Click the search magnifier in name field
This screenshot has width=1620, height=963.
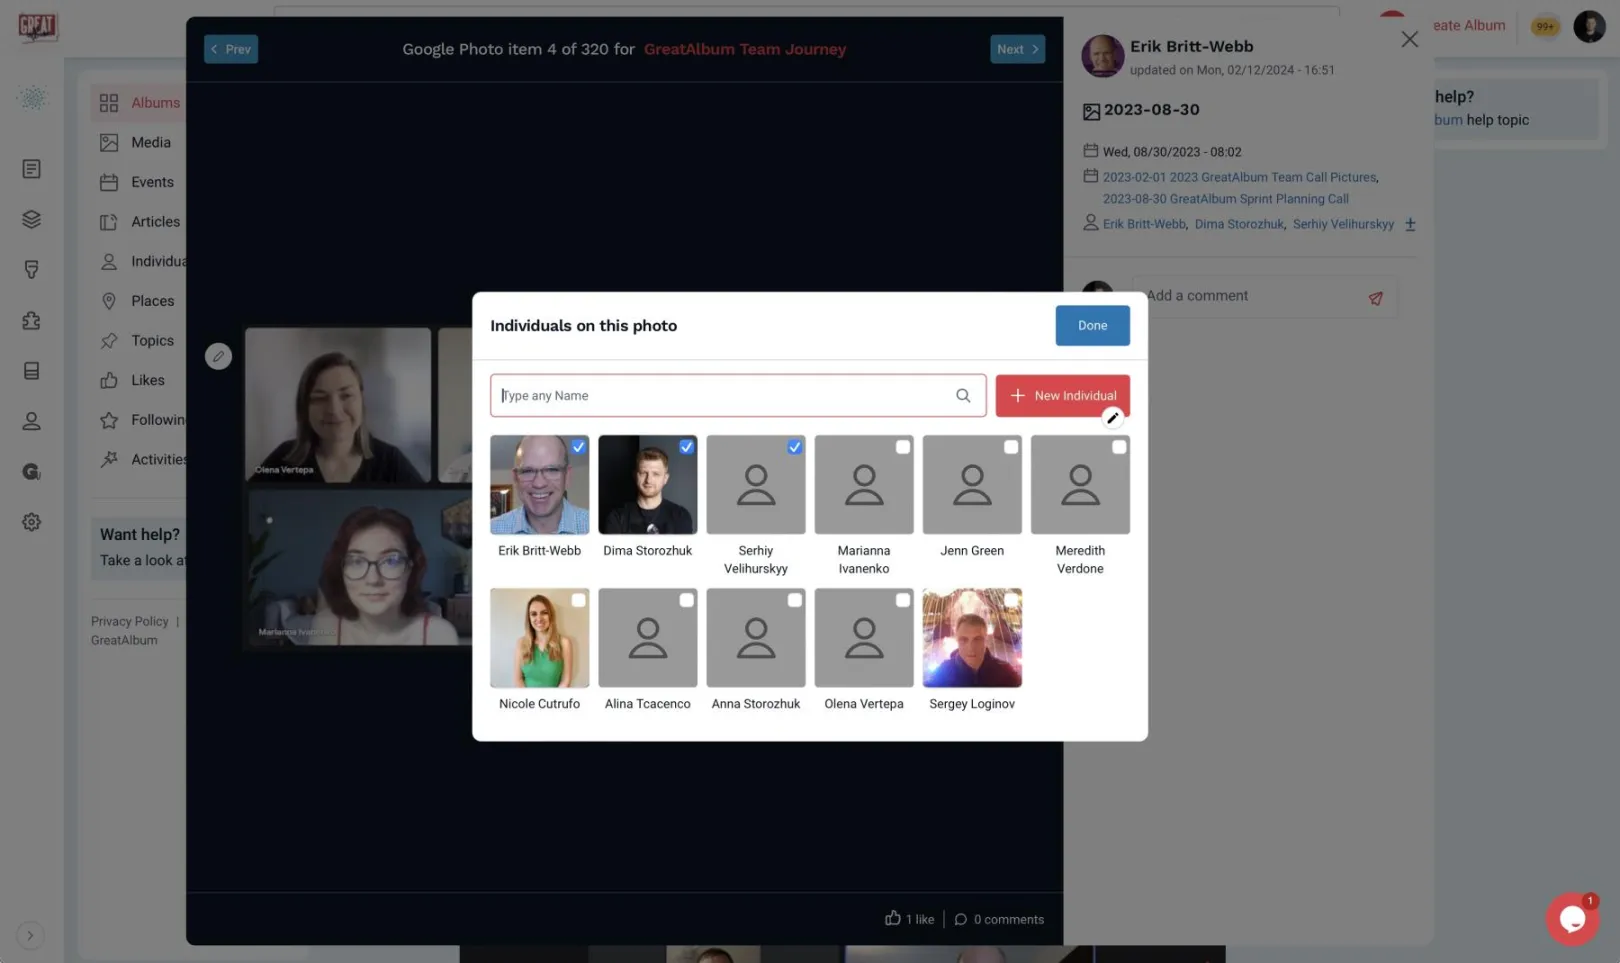(x=962, y=396)
